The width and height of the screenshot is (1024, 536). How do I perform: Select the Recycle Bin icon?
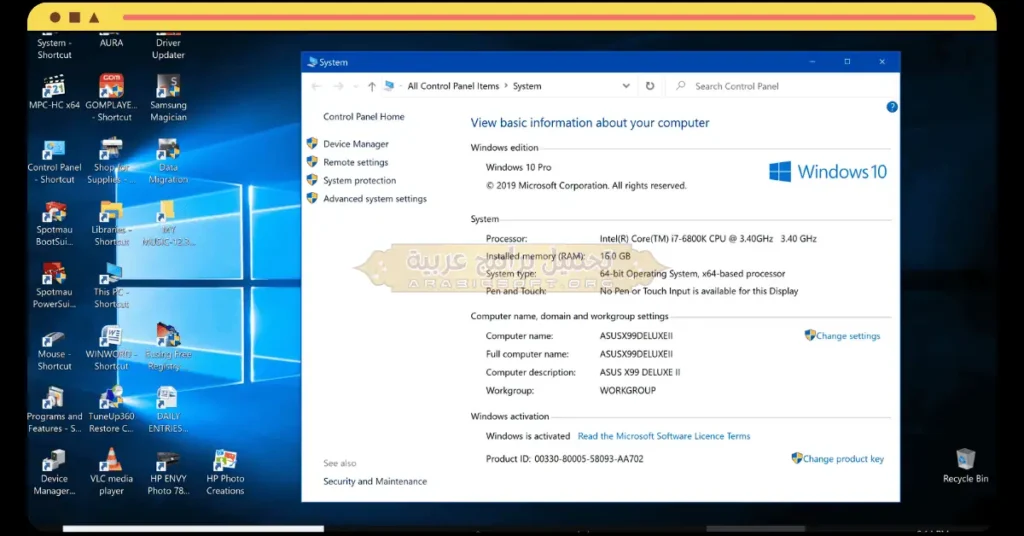[x=965, y=465]
